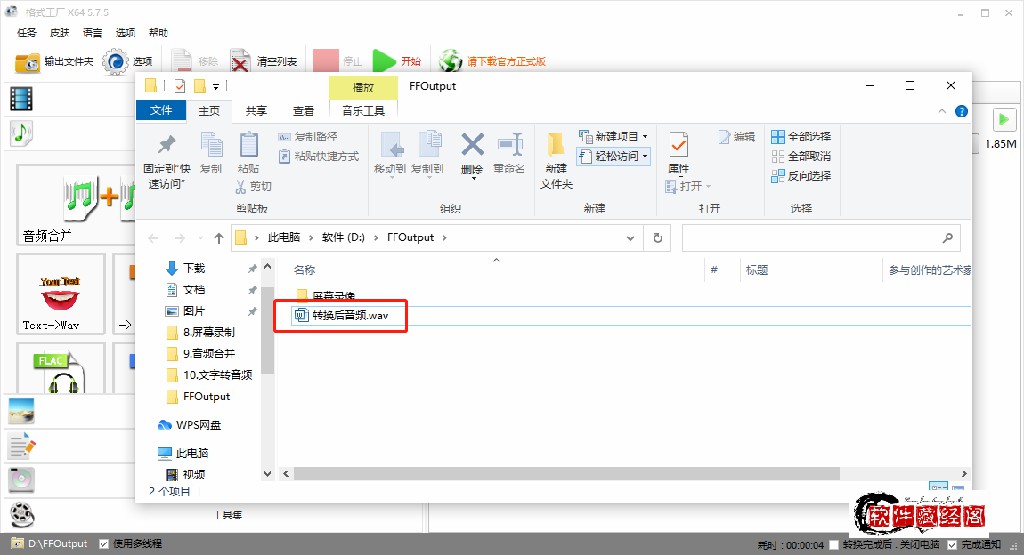Toggle 转换完成后:关闭电脑 checkbox
Viewport: 1024px width, 555px height.
[834, 545]
